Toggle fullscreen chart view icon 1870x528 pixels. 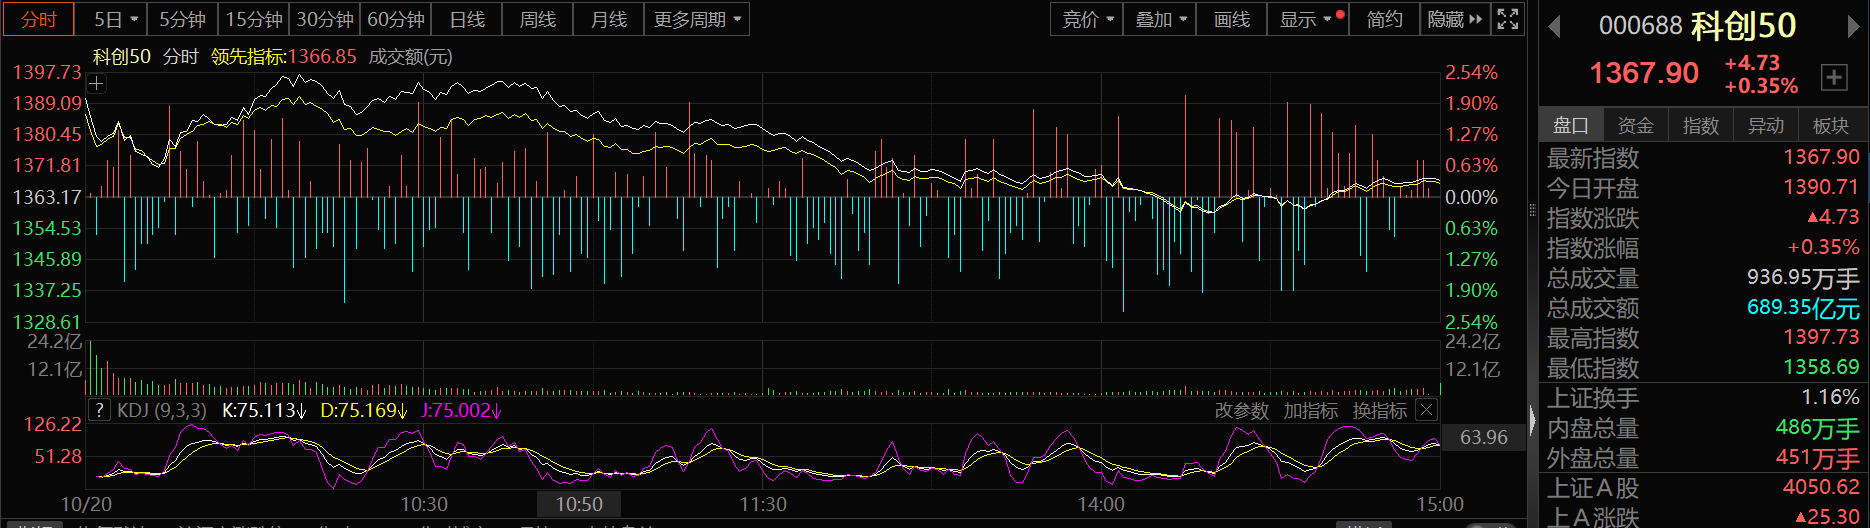click(1508, 19)
